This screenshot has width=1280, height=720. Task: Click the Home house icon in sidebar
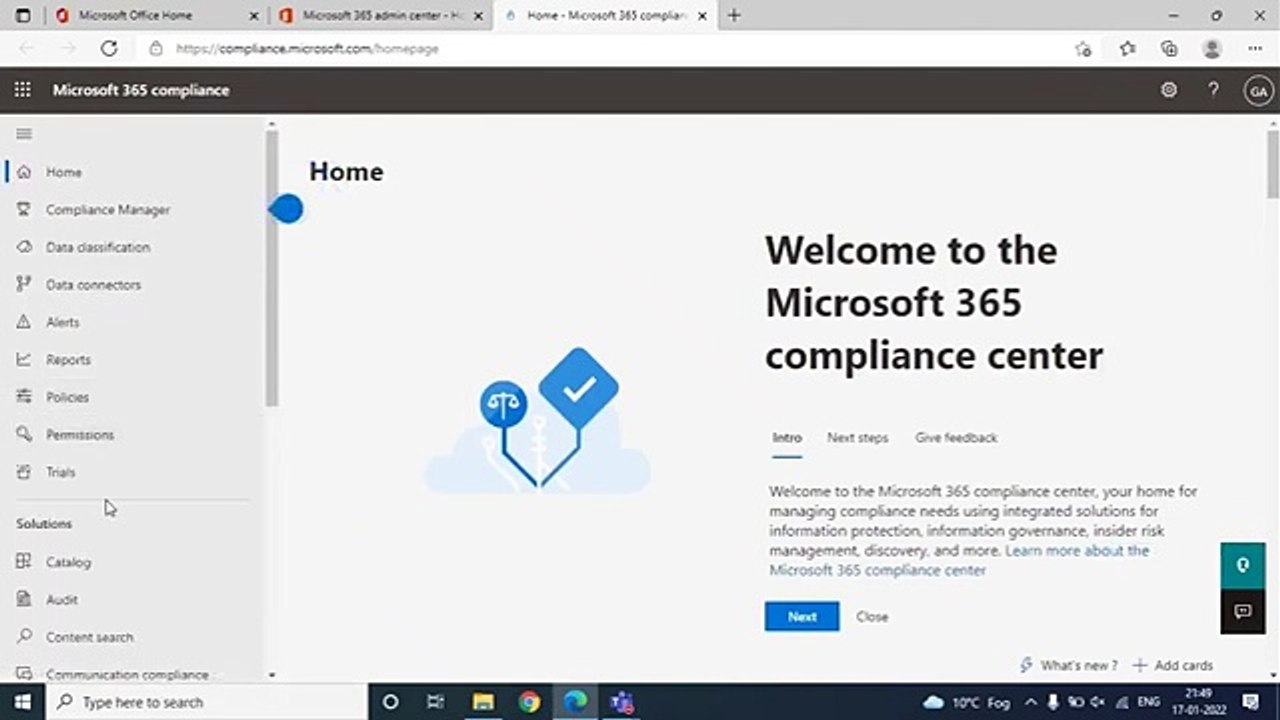(x=24, y=172)
